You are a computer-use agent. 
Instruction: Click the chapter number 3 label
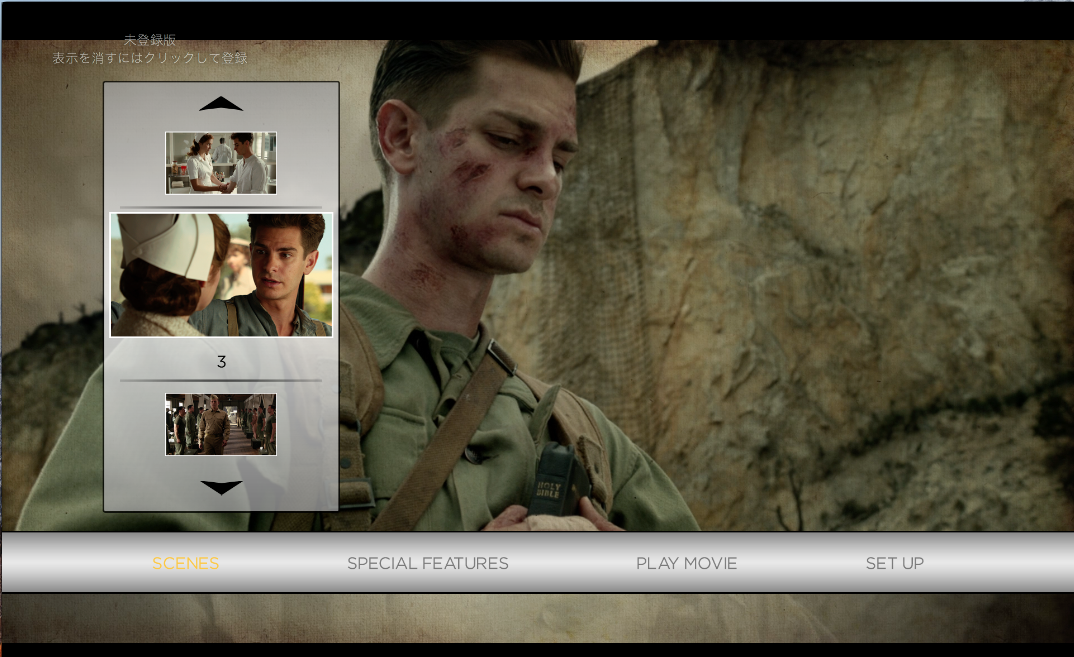point(221,362)
